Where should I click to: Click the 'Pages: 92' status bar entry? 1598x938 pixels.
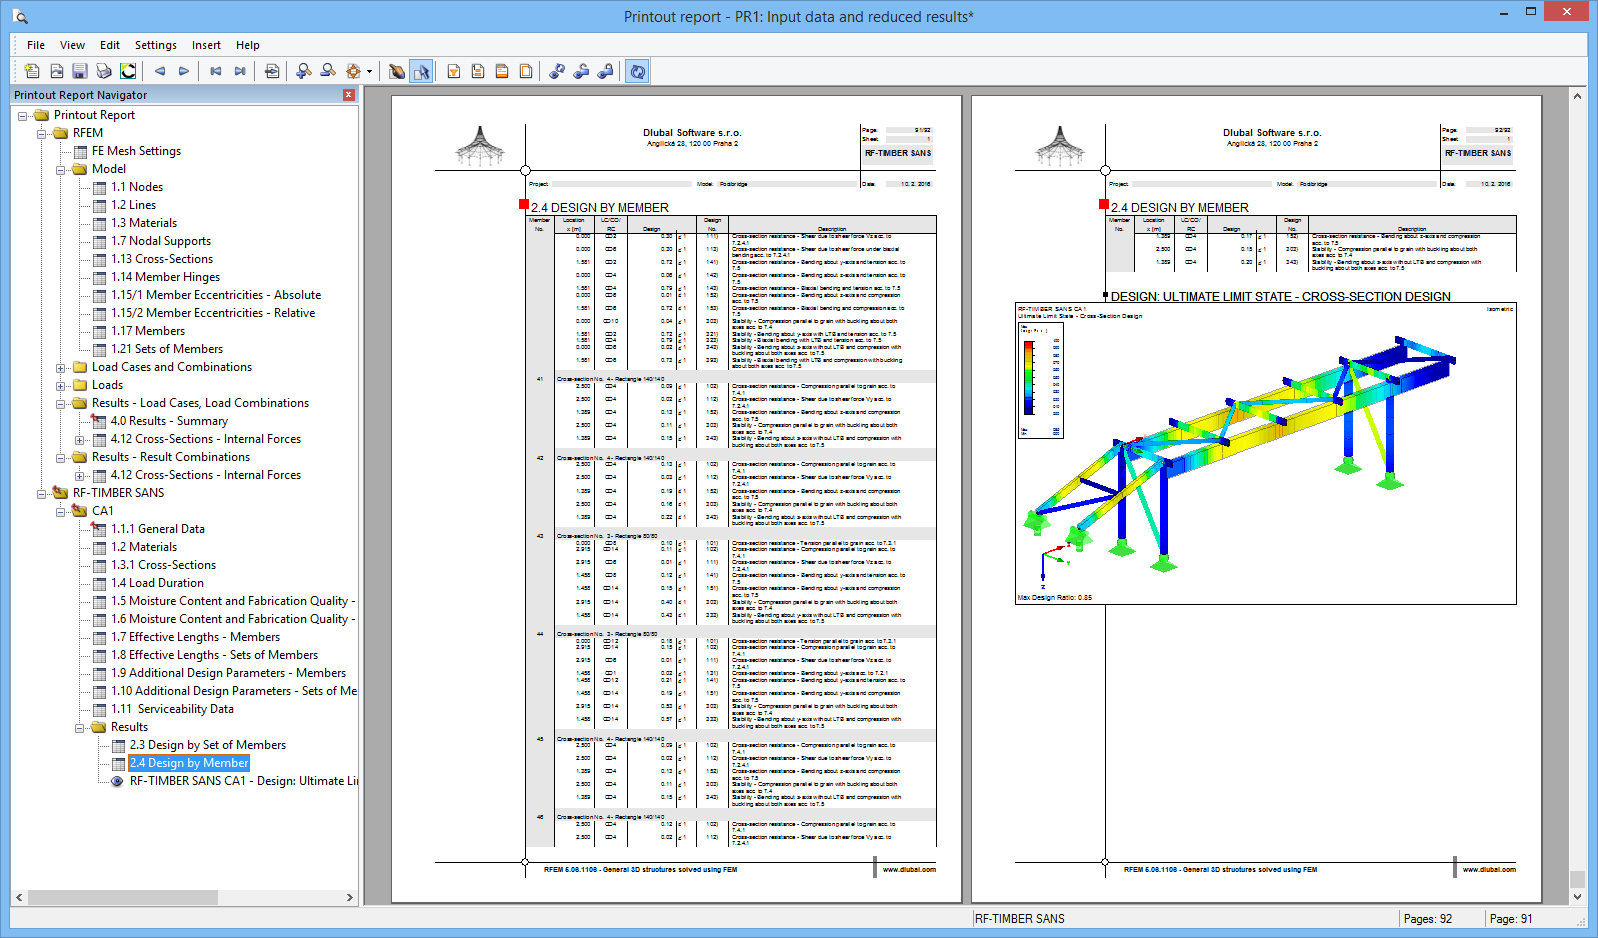(1428, 919)
